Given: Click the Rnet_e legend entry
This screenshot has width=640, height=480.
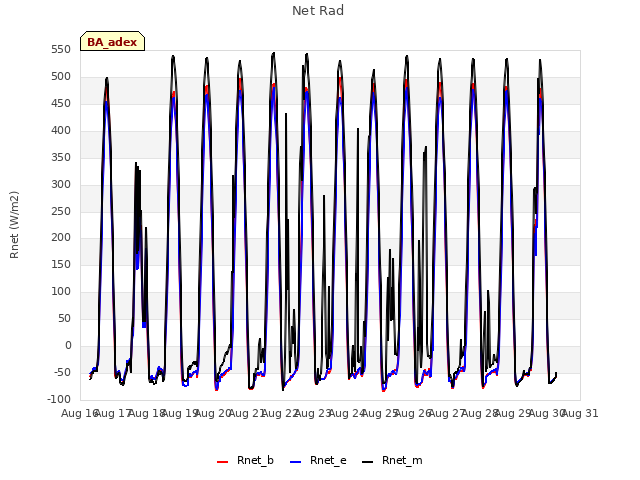Looking at the screenshot, I should (x=318, y=461).
